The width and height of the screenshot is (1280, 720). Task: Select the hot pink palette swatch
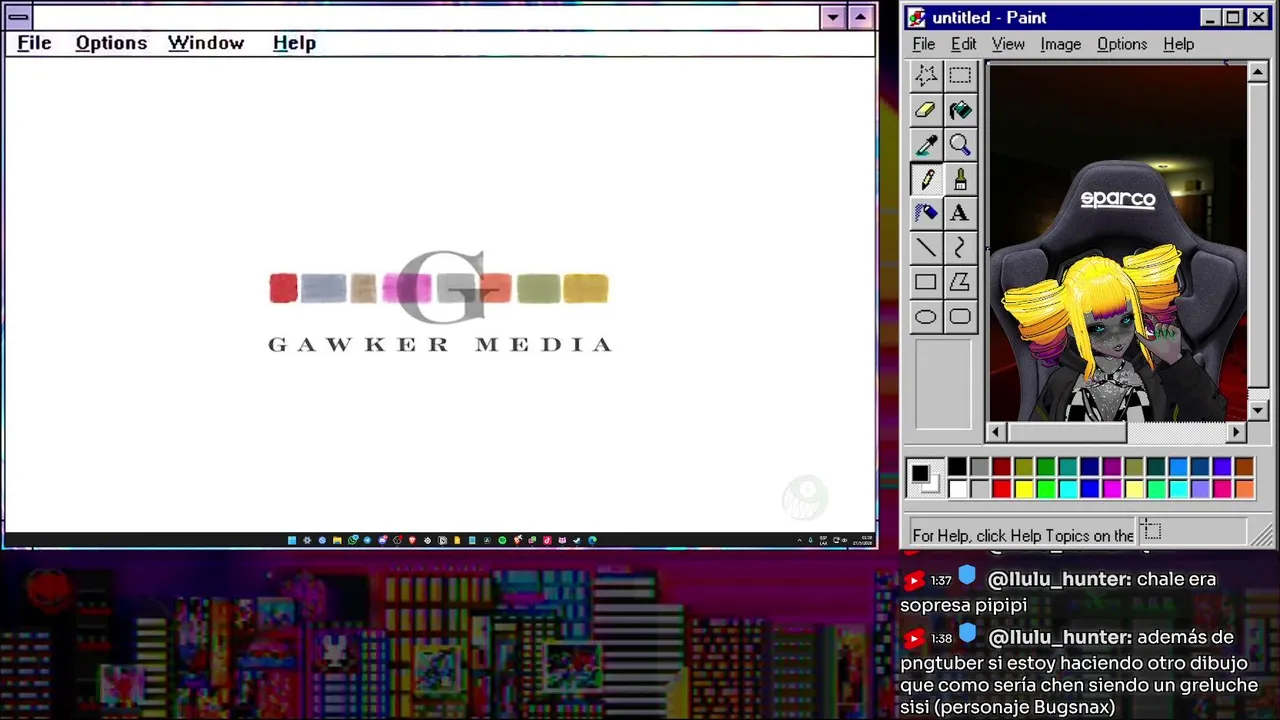tap(1222, 489)
